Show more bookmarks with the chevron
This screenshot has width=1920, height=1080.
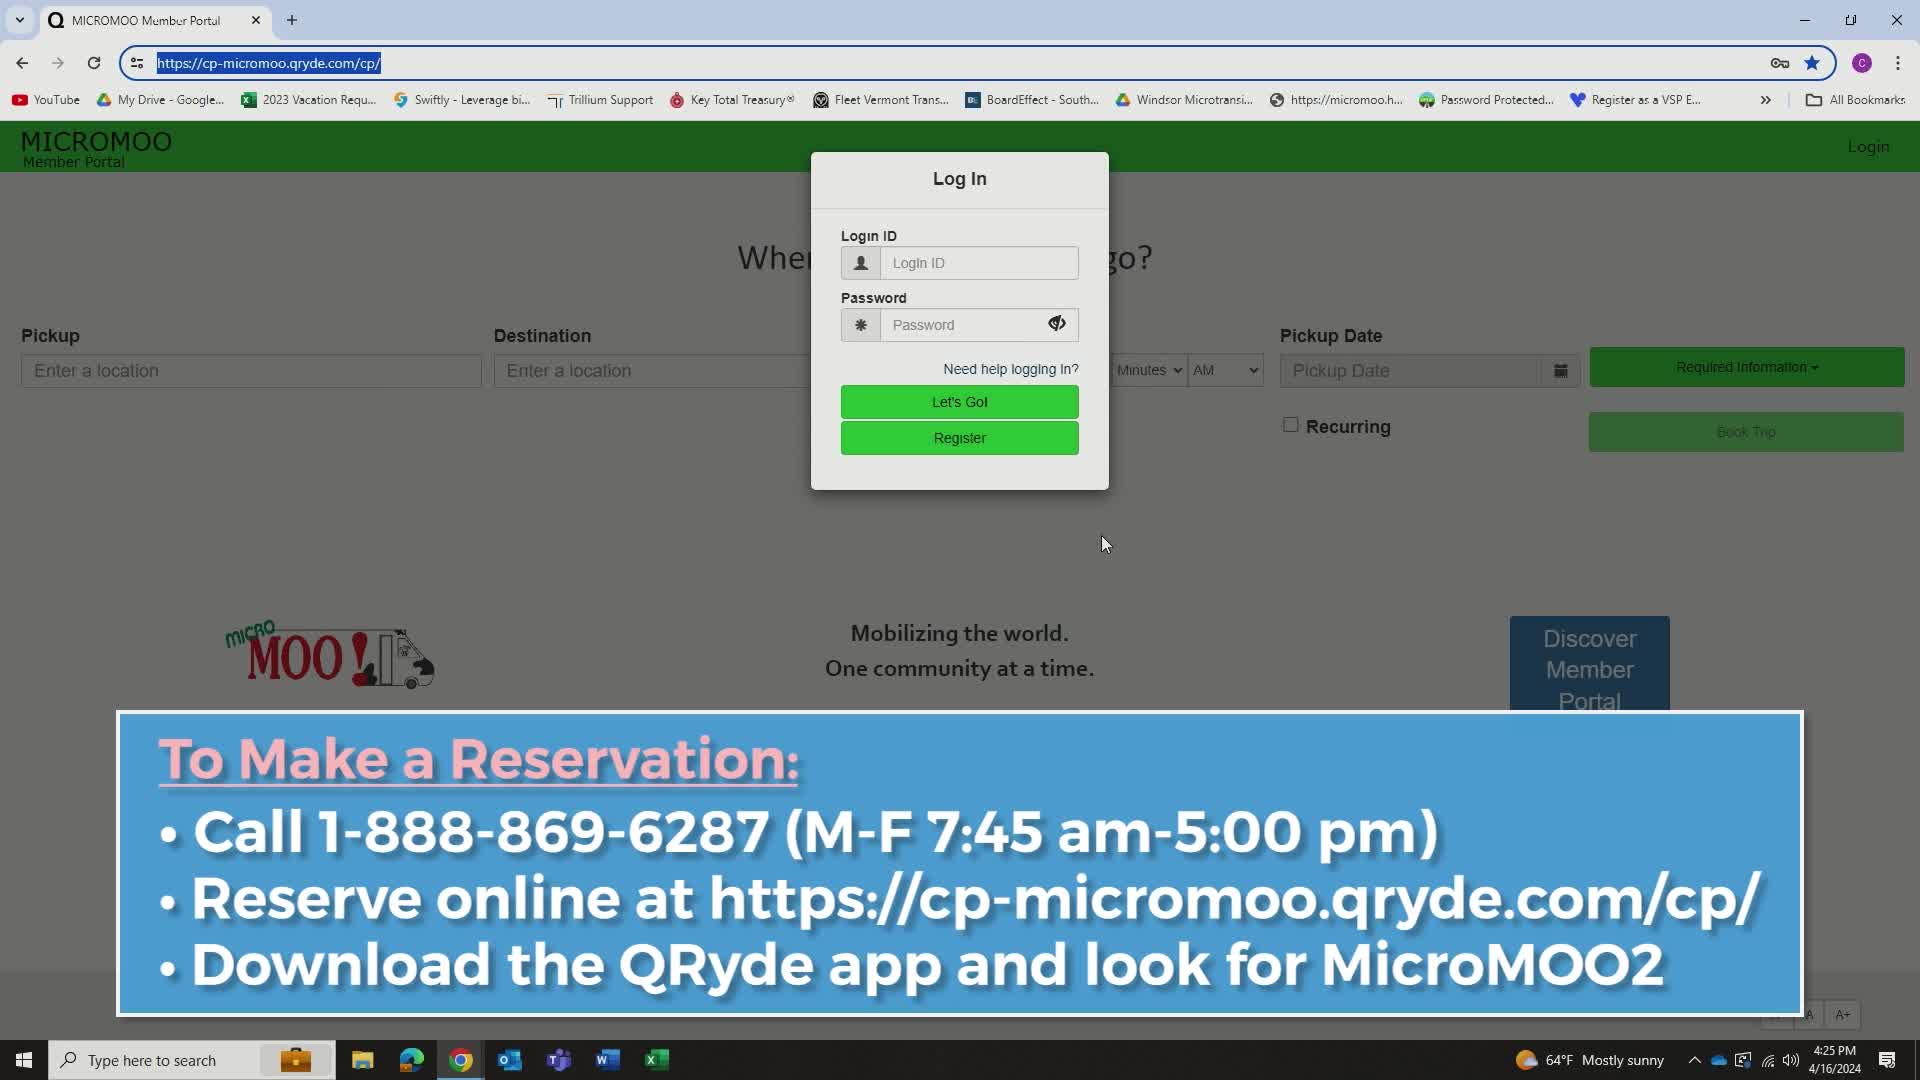point(1766,100)
